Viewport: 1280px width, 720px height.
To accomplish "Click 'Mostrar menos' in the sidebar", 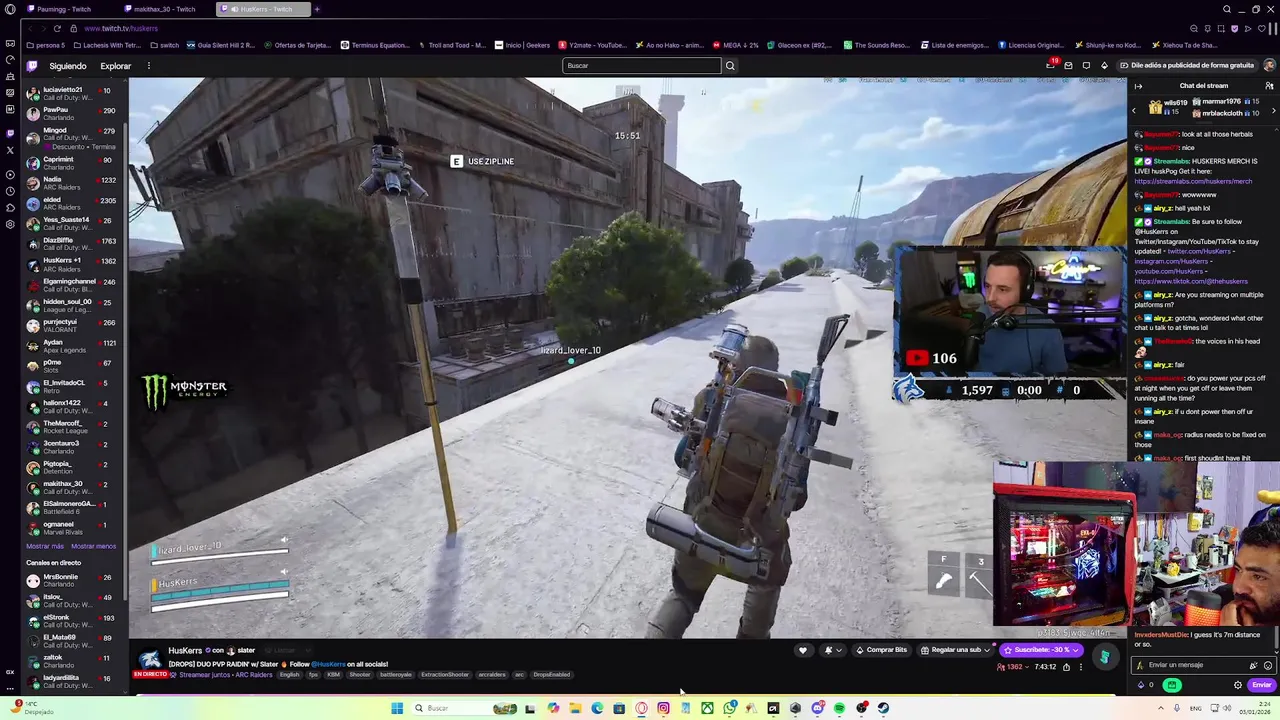I will pyautogui.click(x=94, y=546).
